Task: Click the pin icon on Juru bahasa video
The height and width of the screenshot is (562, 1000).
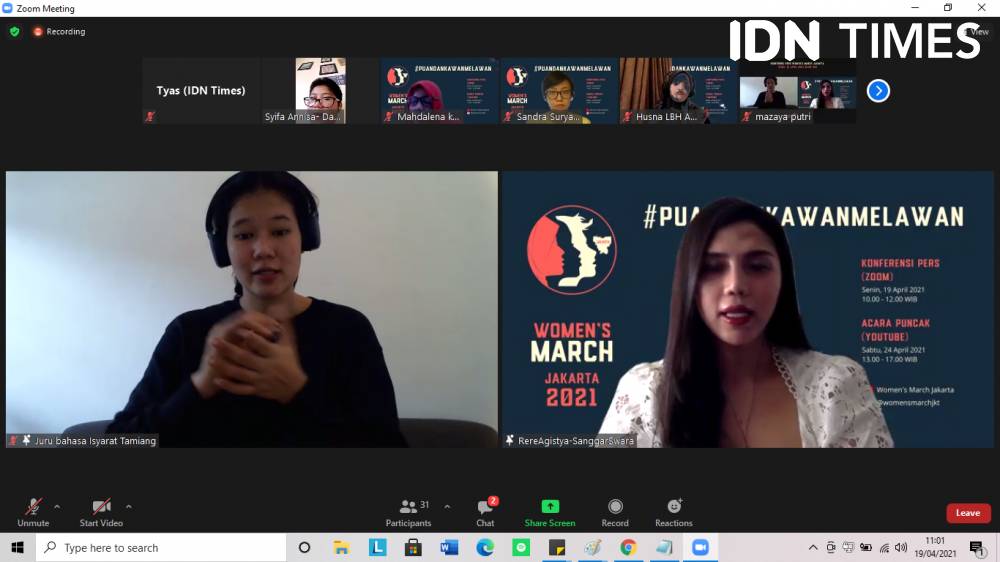Action: [26, 440]
